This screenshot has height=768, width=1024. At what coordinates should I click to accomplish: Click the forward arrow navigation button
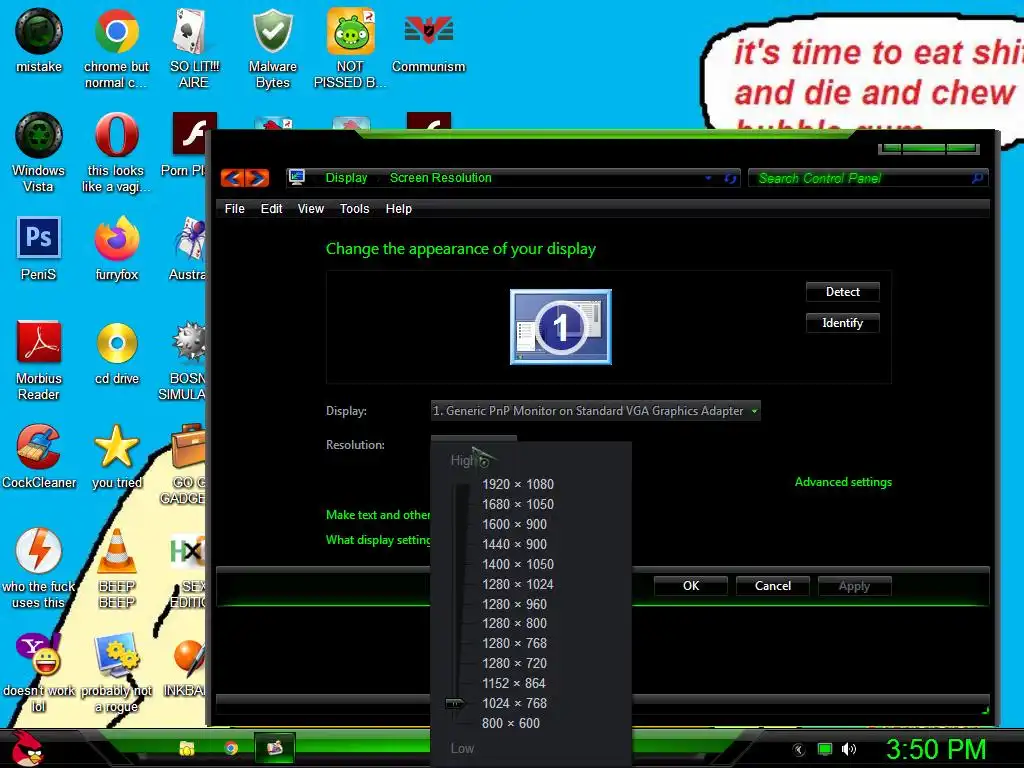coord(257,178)
